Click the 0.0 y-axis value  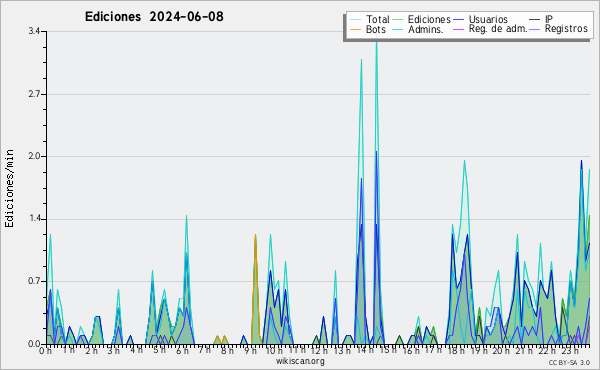tap(34, 344)
